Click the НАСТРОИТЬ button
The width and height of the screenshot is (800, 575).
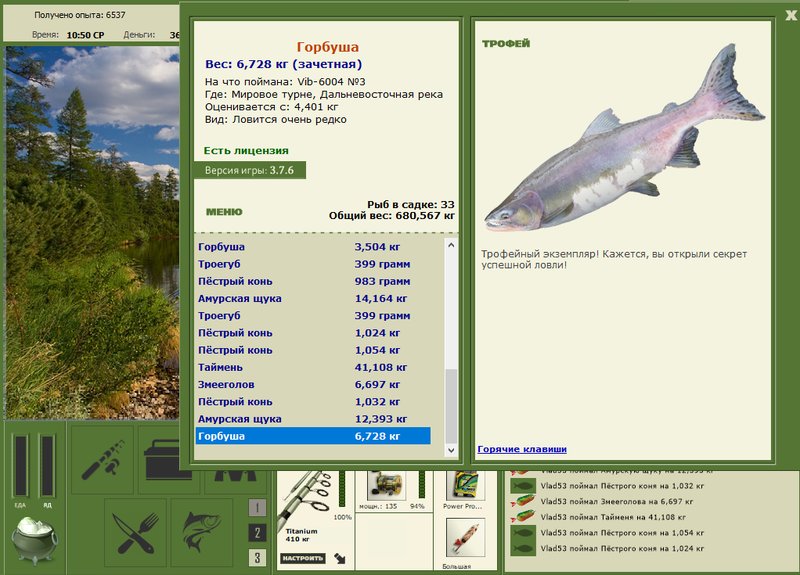(303, 558)
